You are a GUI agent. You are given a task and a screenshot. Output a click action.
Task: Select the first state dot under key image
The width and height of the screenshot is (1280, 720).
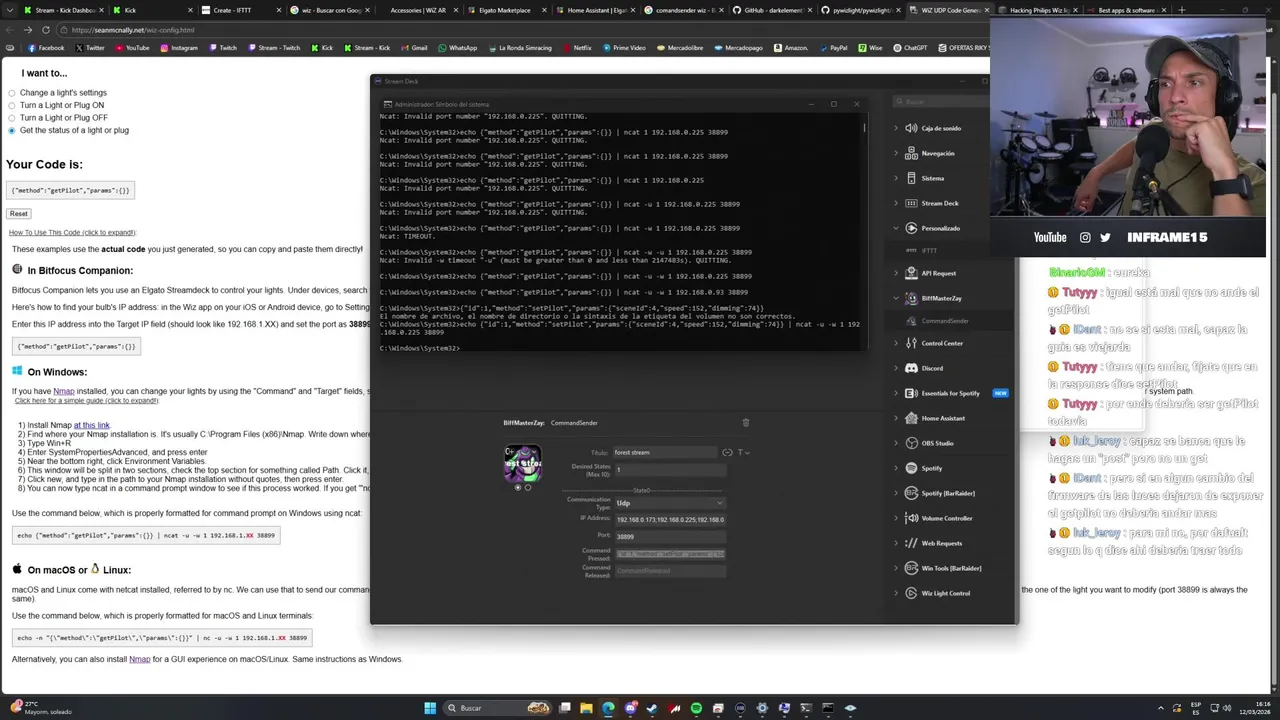[517, 487]
